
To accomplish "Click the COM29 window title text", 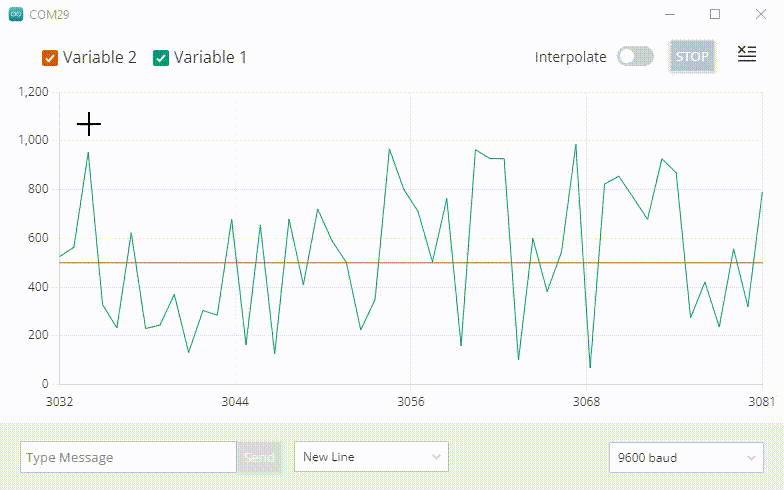I will (50, 15).
